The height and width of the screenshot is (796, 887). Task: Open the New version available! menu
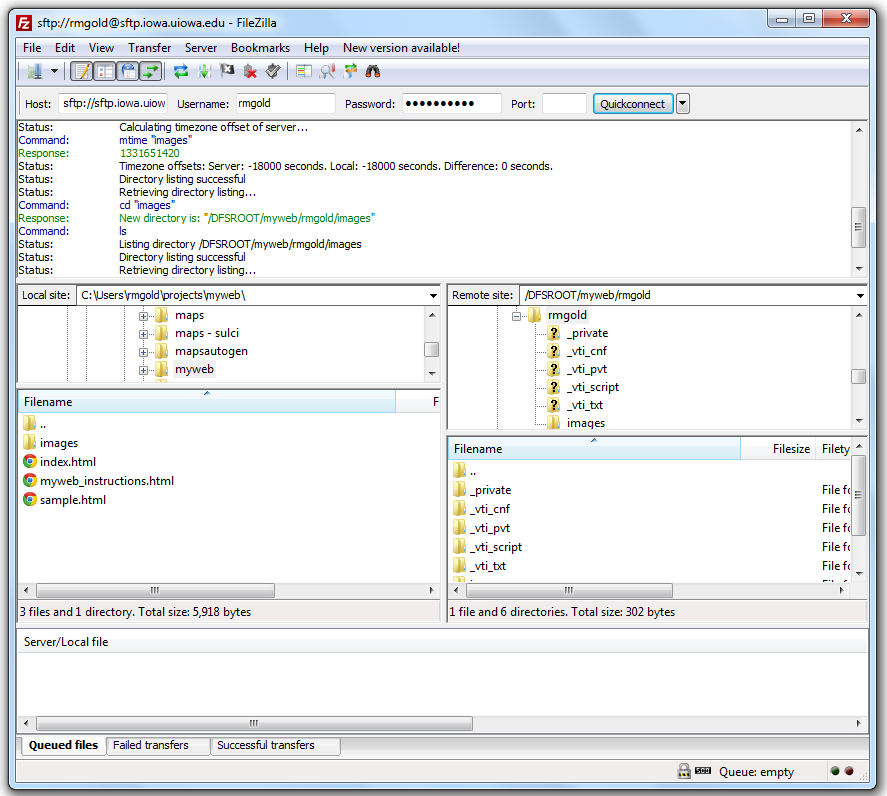[x=401, y=48]
